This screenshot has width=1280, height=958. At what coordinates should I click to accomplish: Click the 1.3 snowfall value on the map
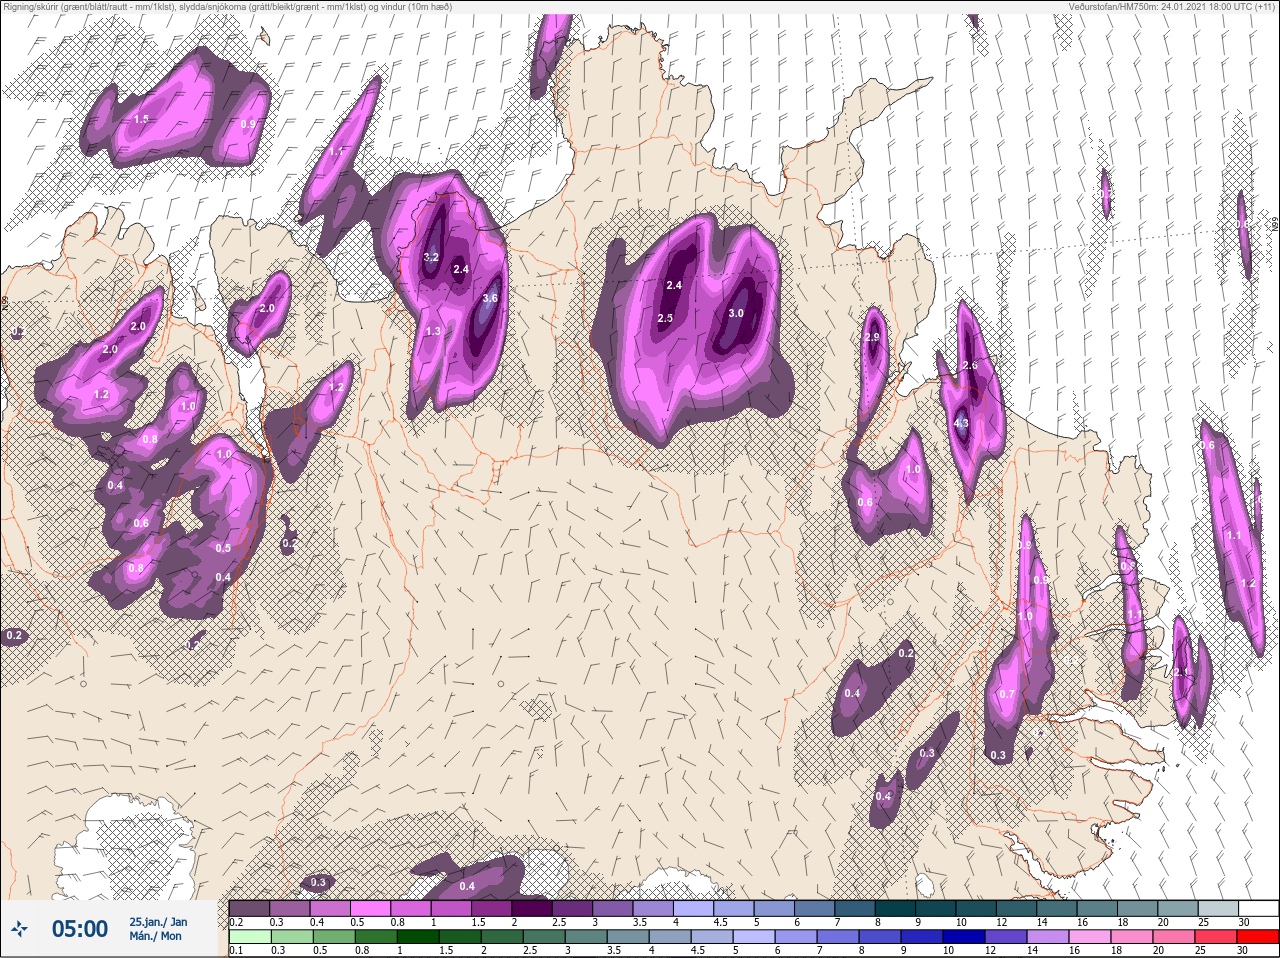pos(433,332)
